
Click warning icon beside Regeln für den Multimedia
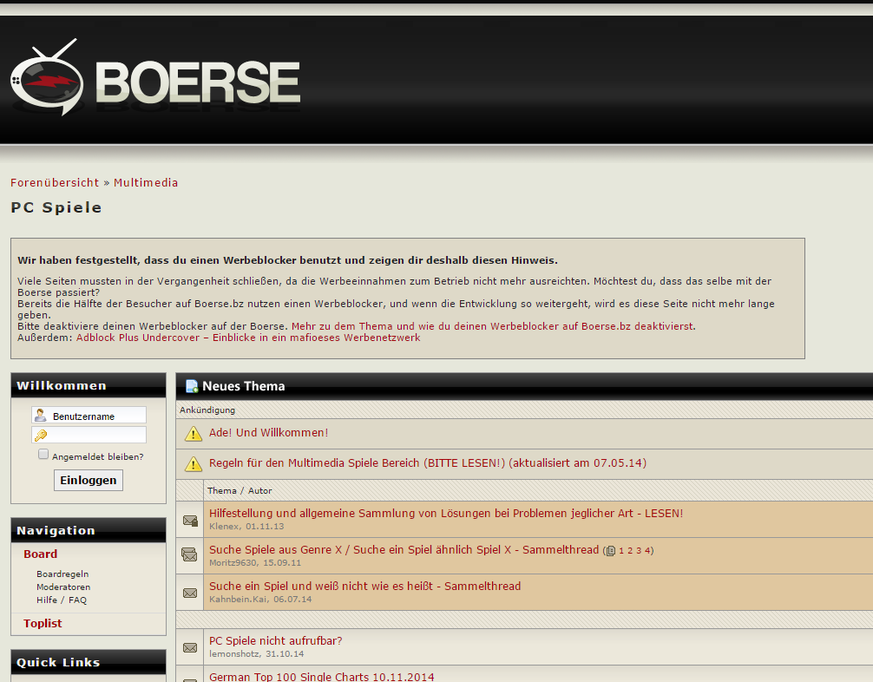193,464
